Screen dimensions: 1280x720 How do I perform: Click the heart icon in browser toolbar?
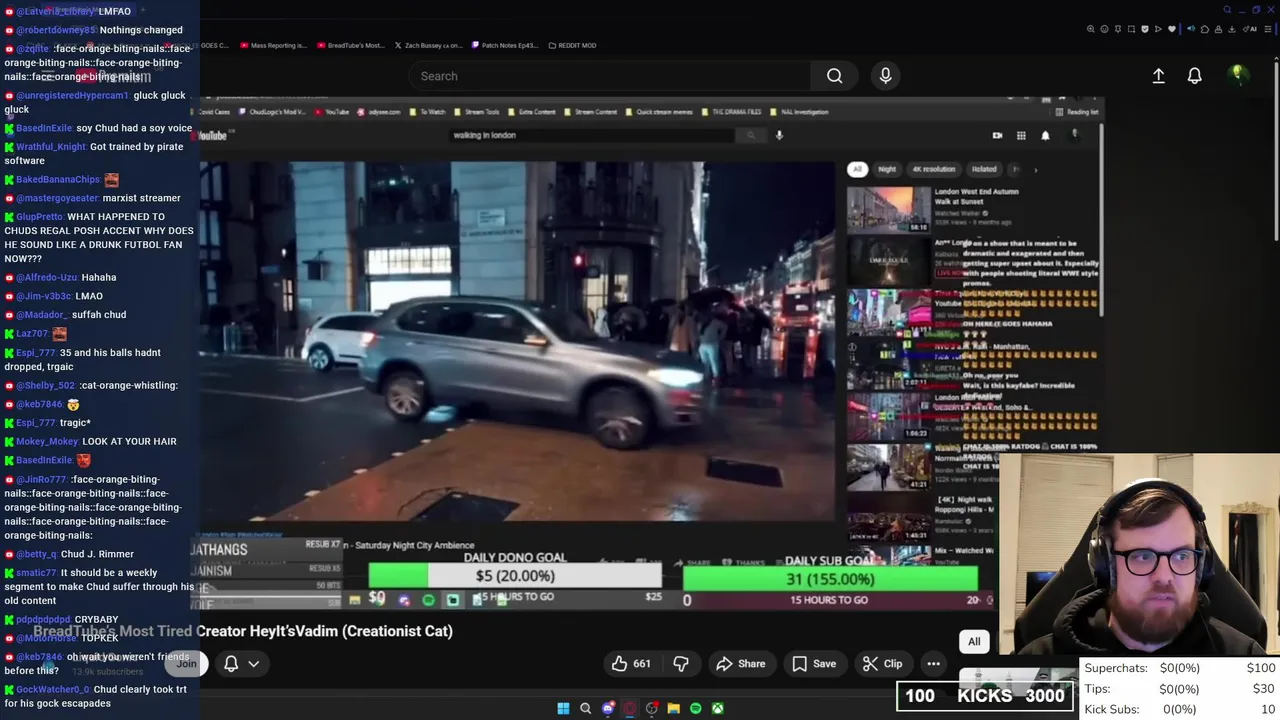point(1172,29)
